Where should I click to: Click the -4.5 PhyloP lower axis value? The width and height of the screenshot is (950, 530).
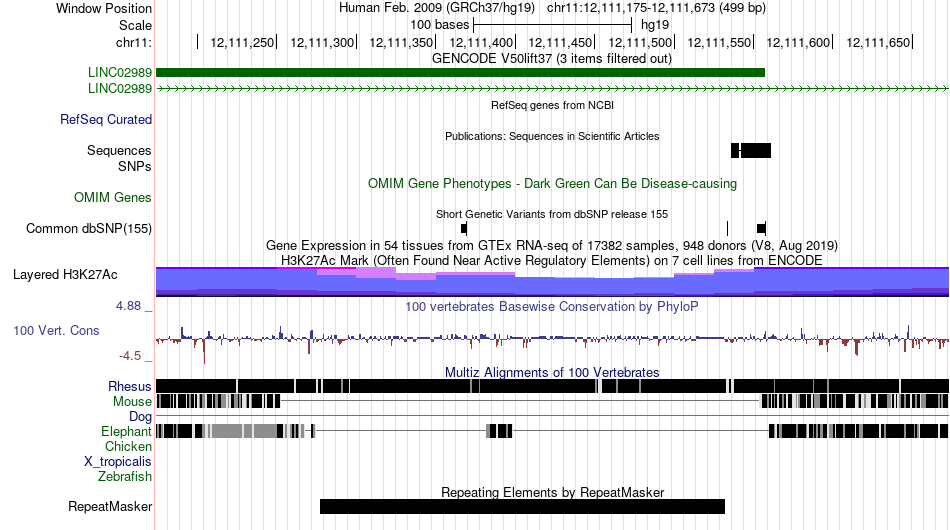(x=130, y=356)
